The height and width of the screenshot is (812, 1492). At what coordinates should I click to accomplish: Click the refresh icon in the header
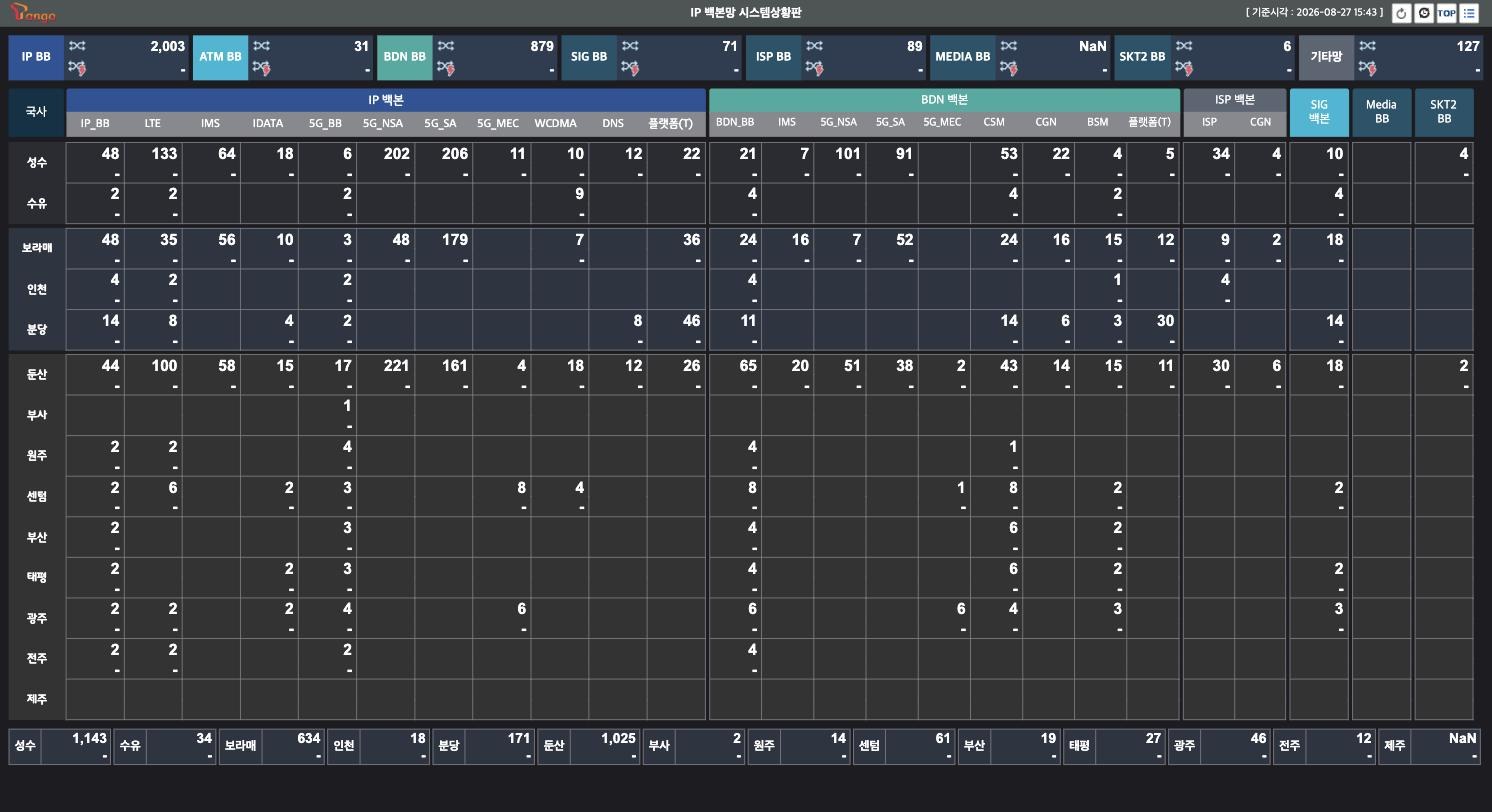click(1401, 13)
